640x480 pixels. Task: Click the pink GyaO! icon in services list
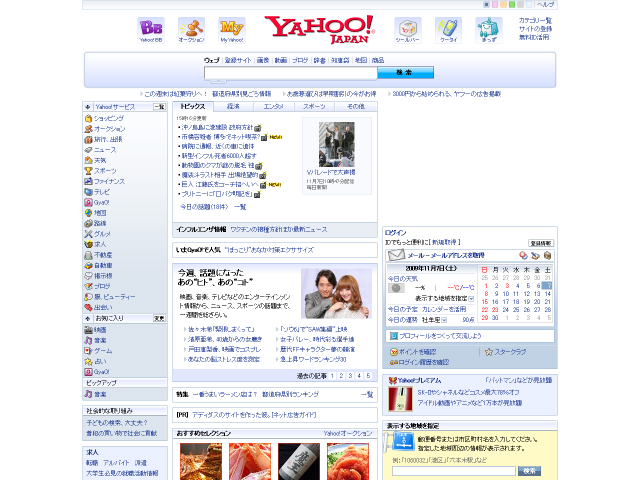click(x=88, y=202)
